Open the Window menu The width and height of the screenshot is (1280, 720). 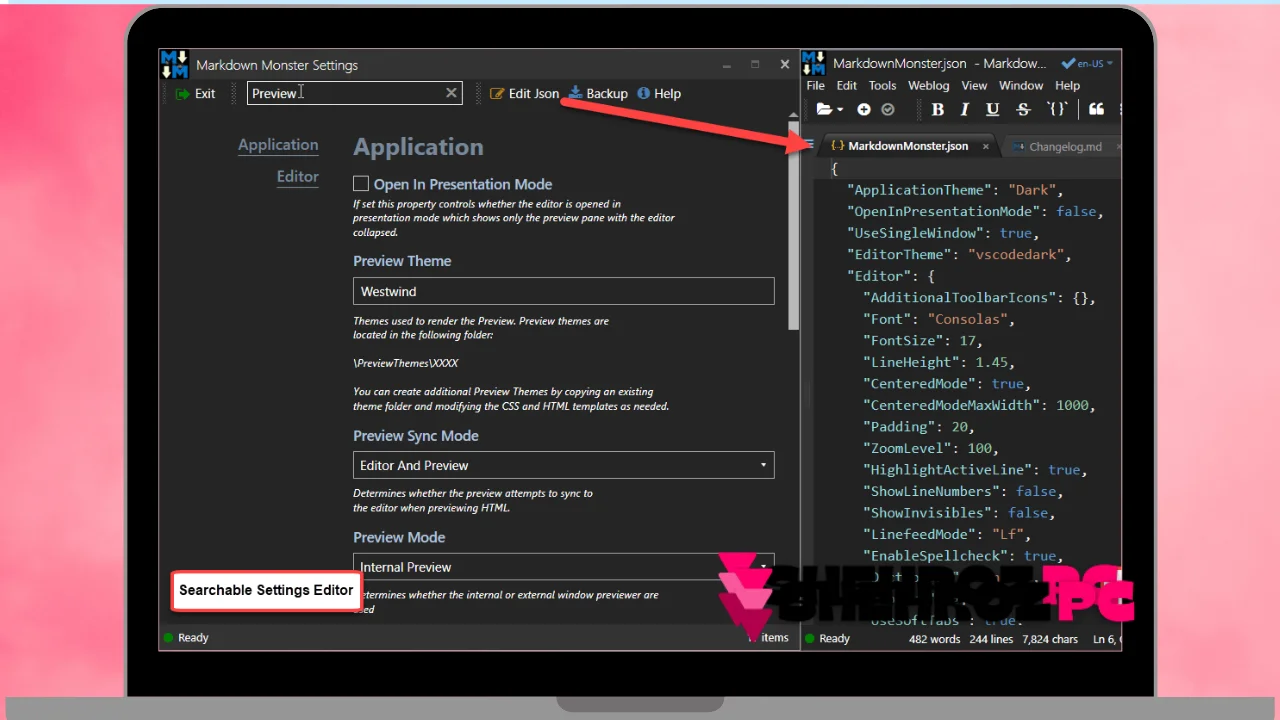click(x=1021, y=86)
